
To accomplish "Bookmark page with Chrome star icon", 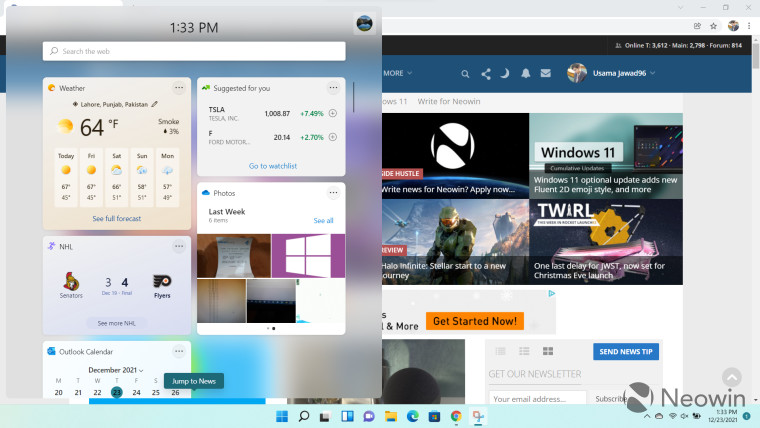I will coord(713,26).
